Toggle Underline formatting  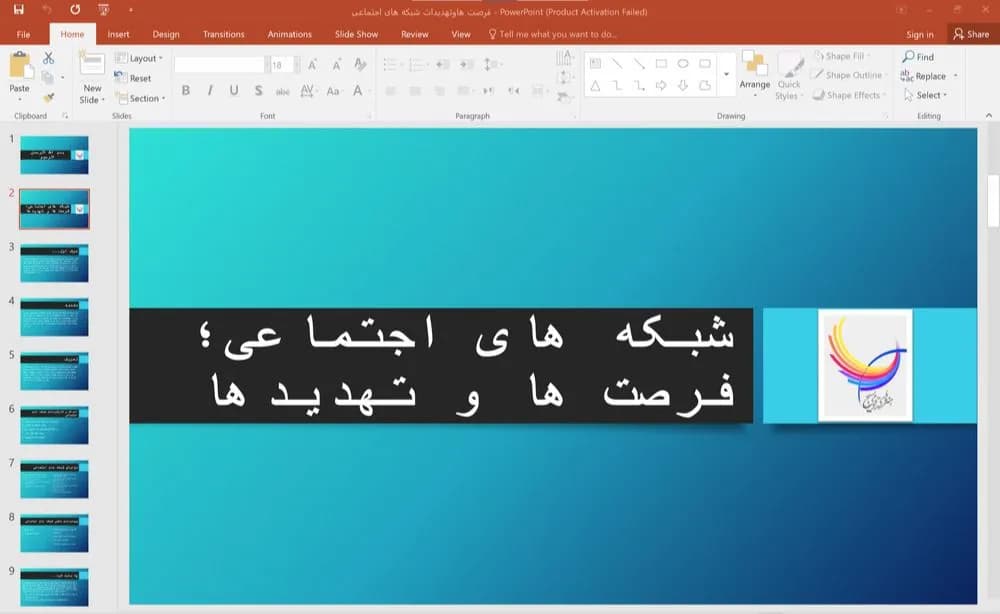[x=234, y=91]
